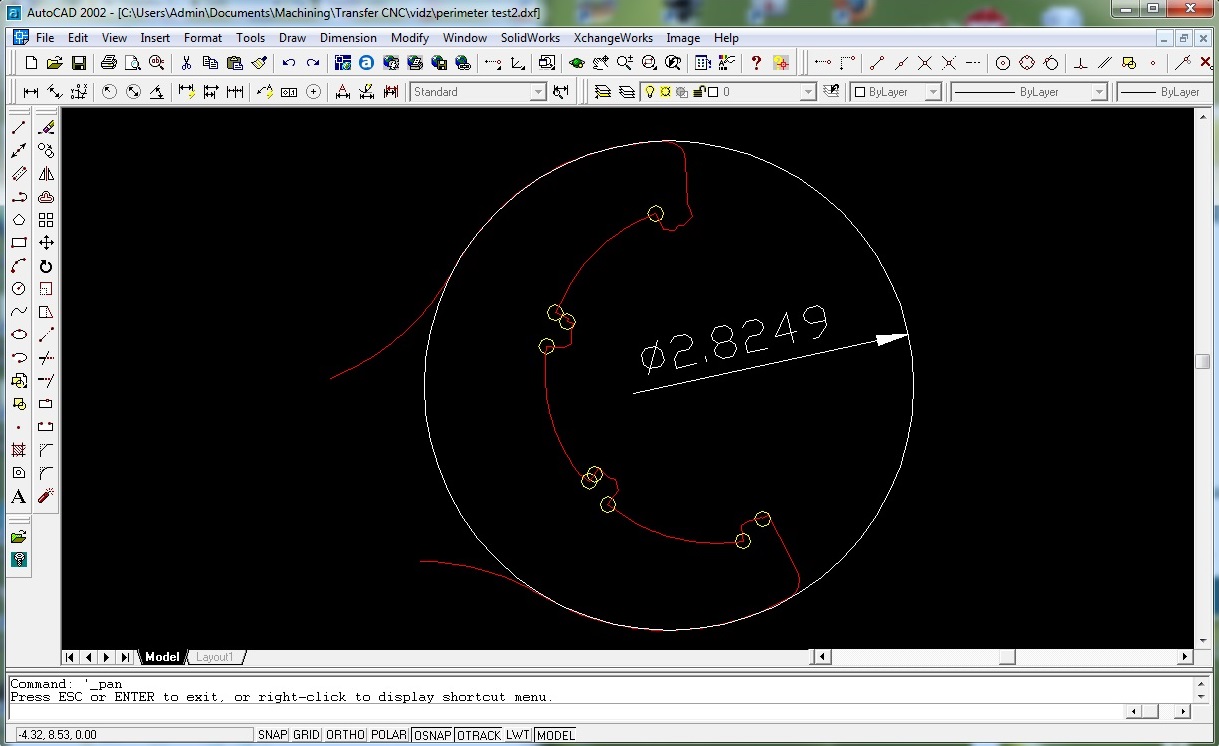Select the Explode modify tool
1219x746 pixels.
tap(46, 496)
